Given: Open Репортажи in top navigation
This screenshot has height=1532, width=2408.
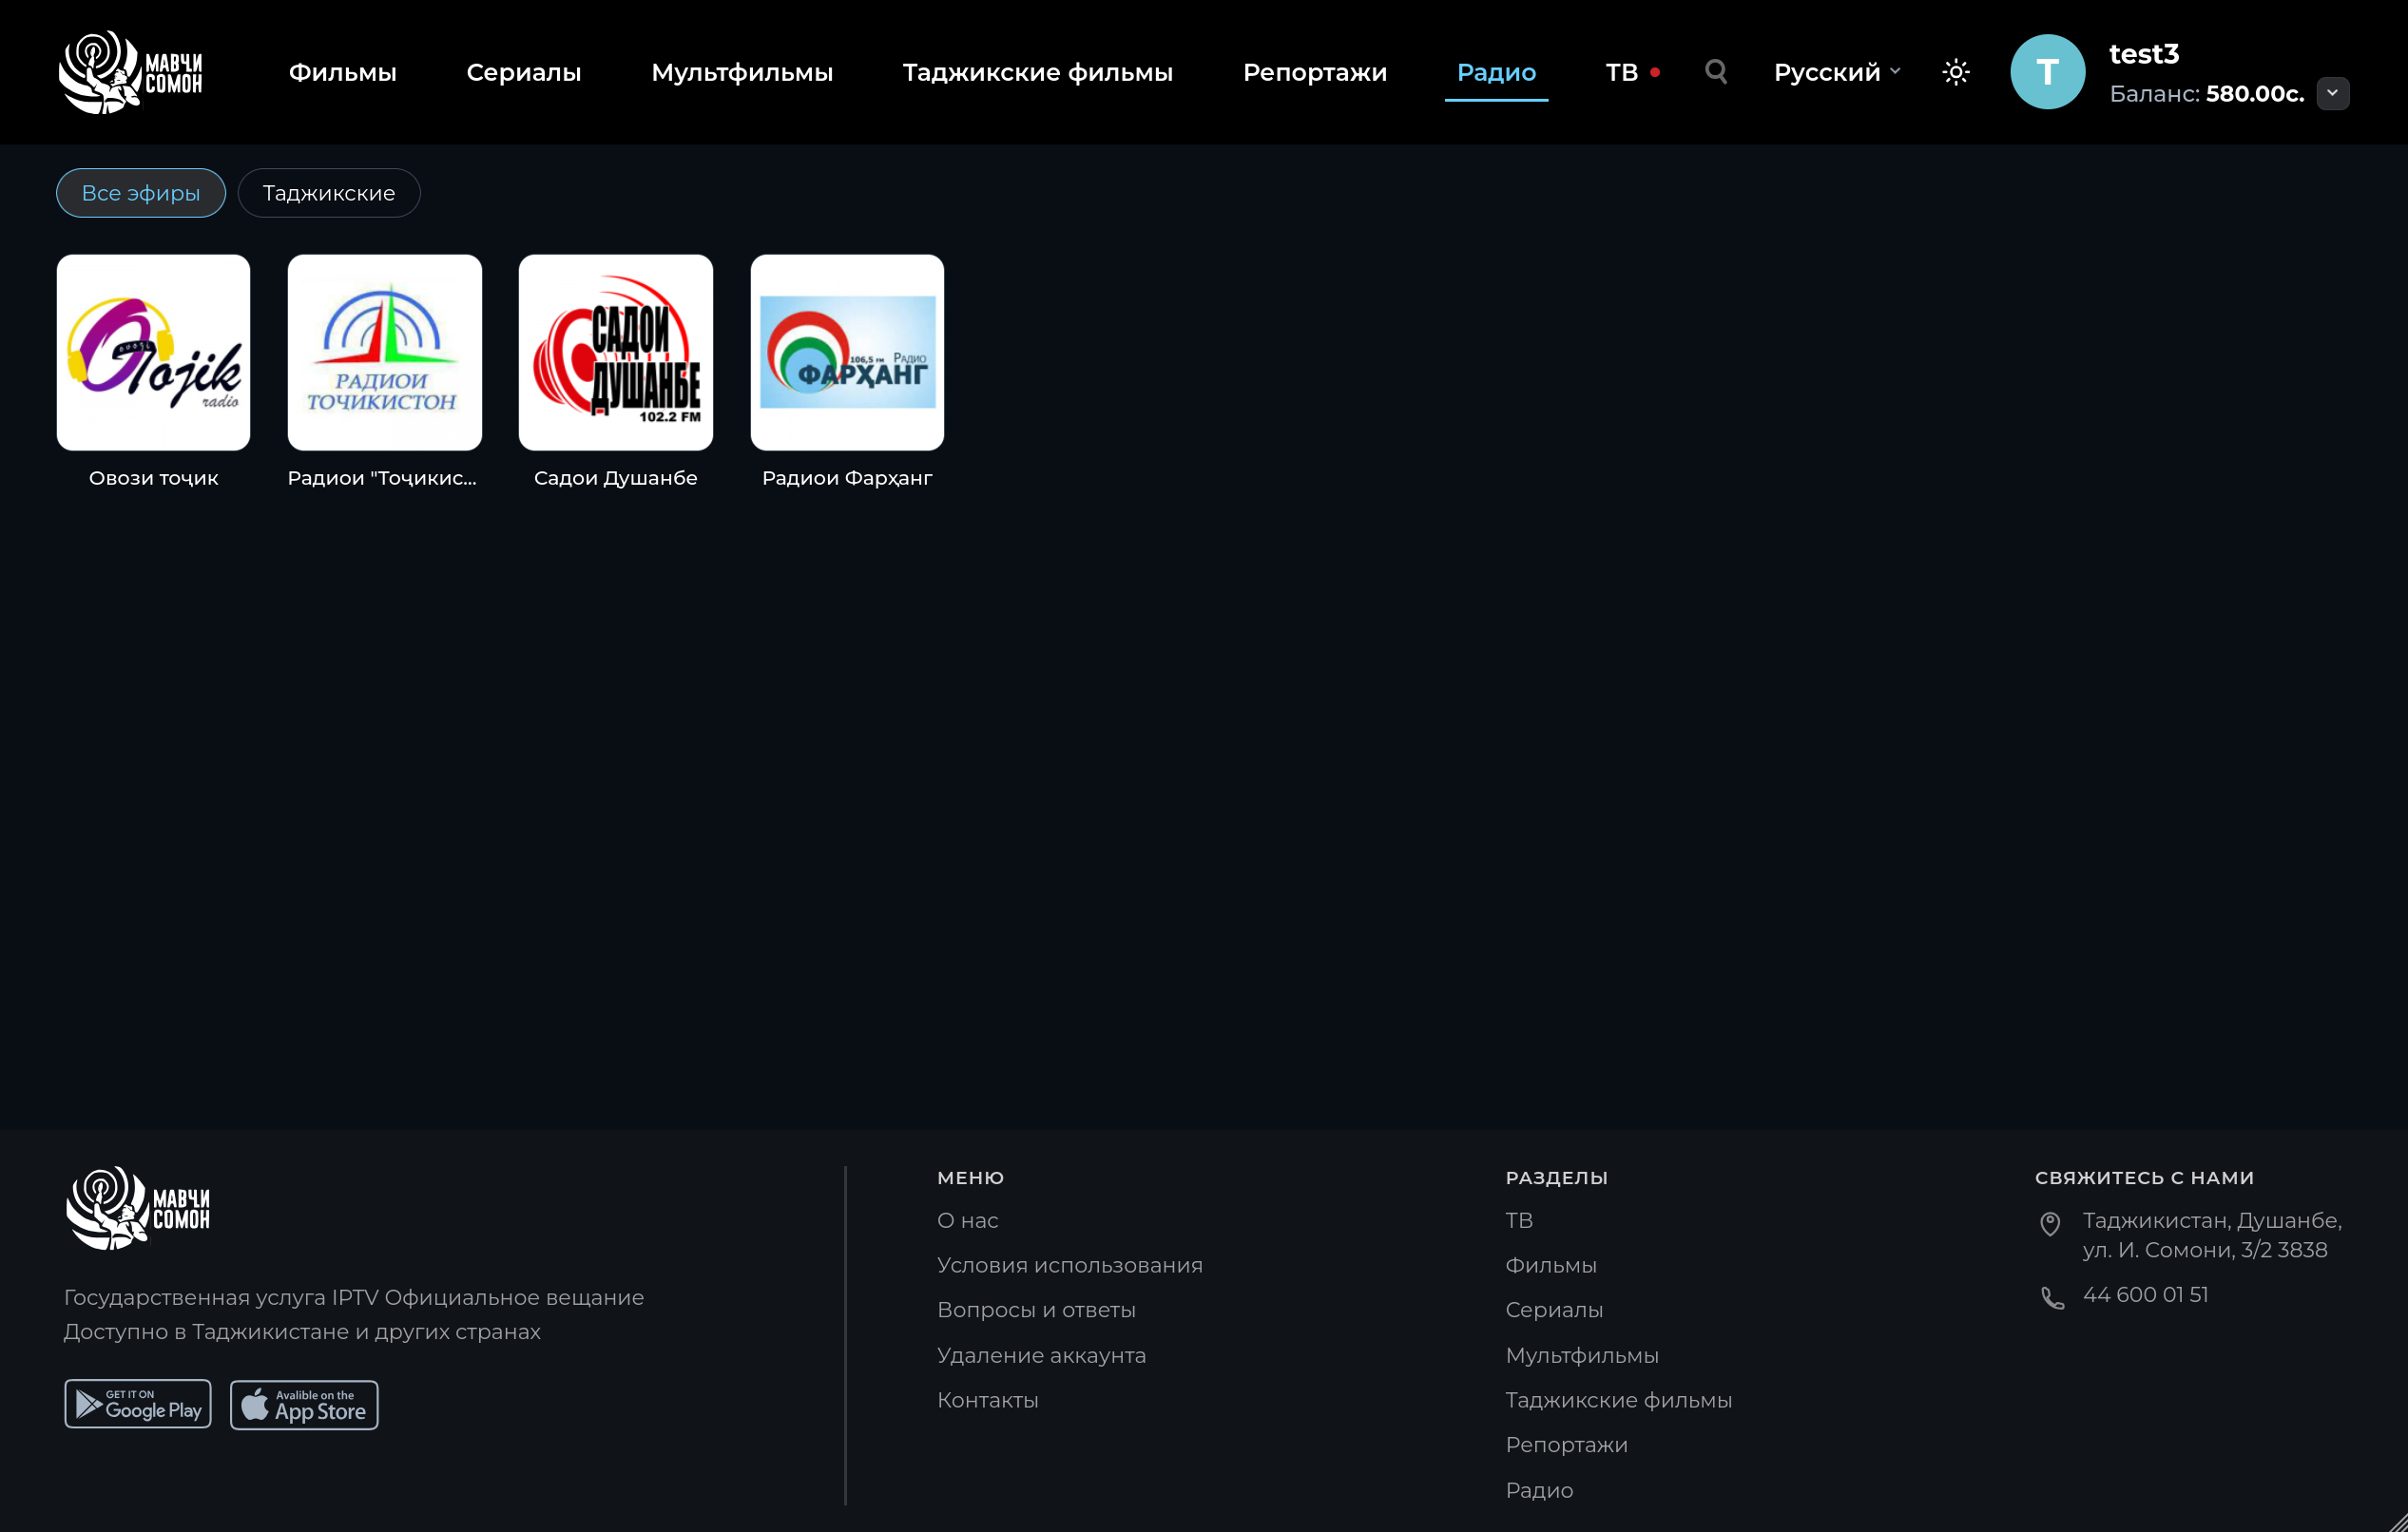Looking at the screenshot, I should 1315,72.
